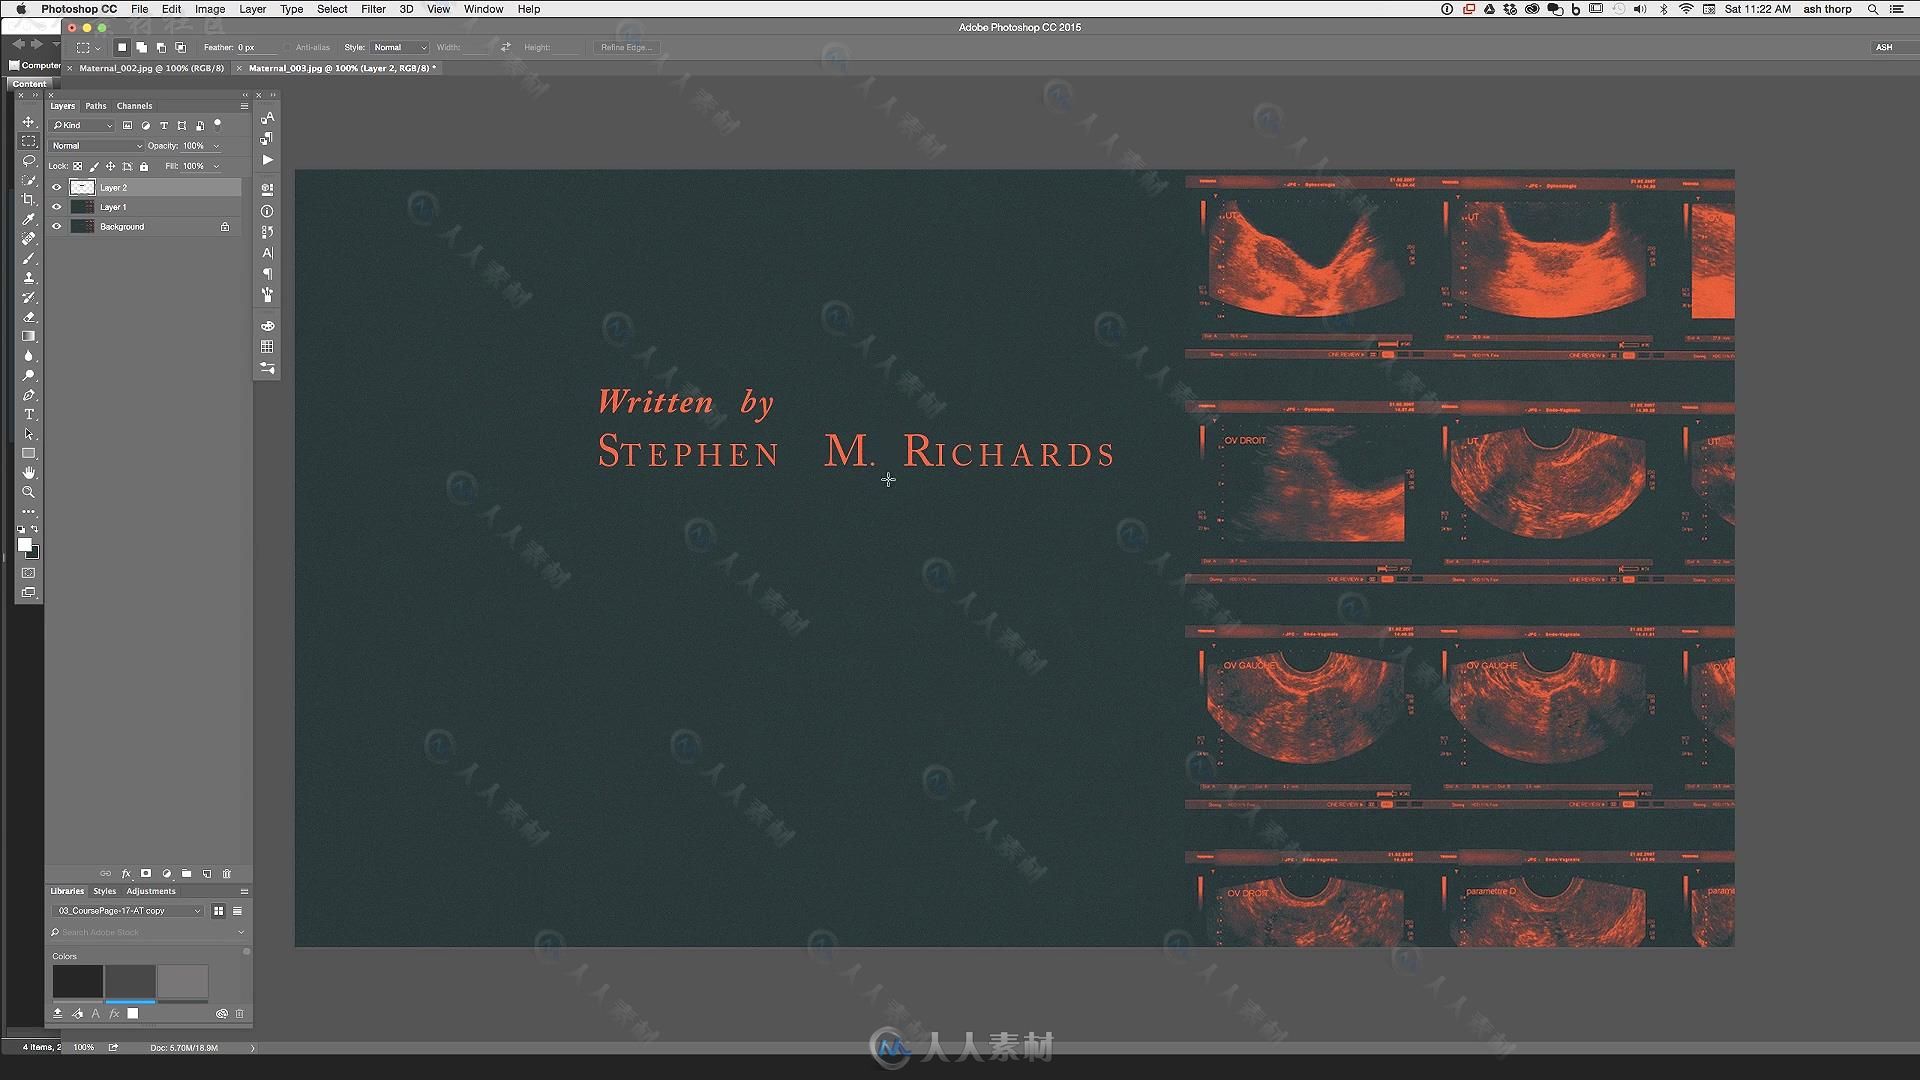Open the Filter menu
Image resolution: width=1920 pixels, height=1080 pixels.
[x=373, y=9]
